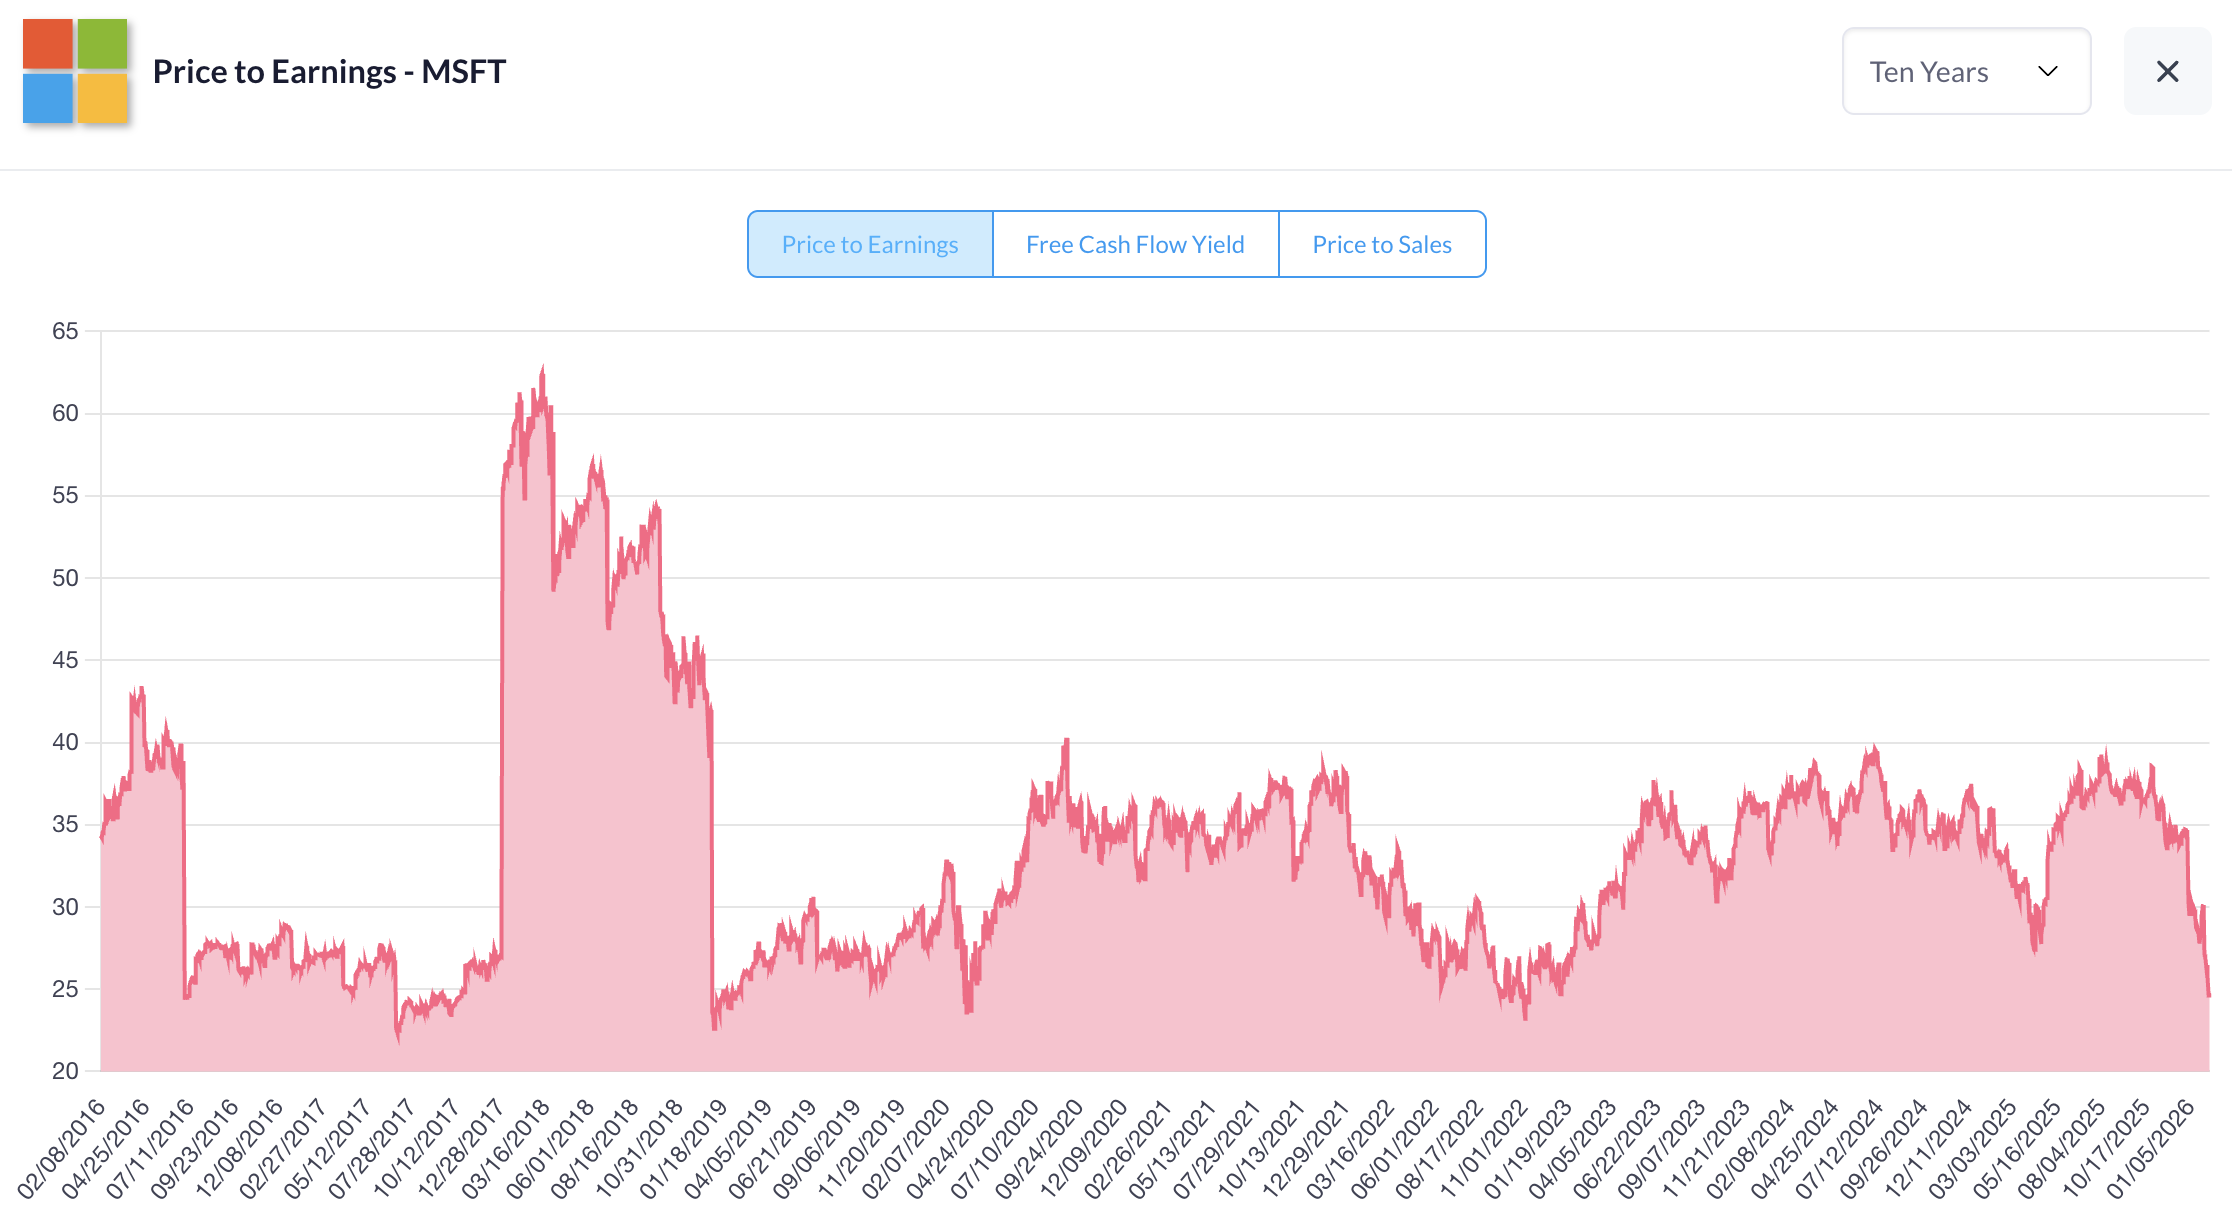Screen dimensions: 2232x1222
Task: Click the 12/29/2021 date label on the x-axis
Action: click(1306, 1148)
